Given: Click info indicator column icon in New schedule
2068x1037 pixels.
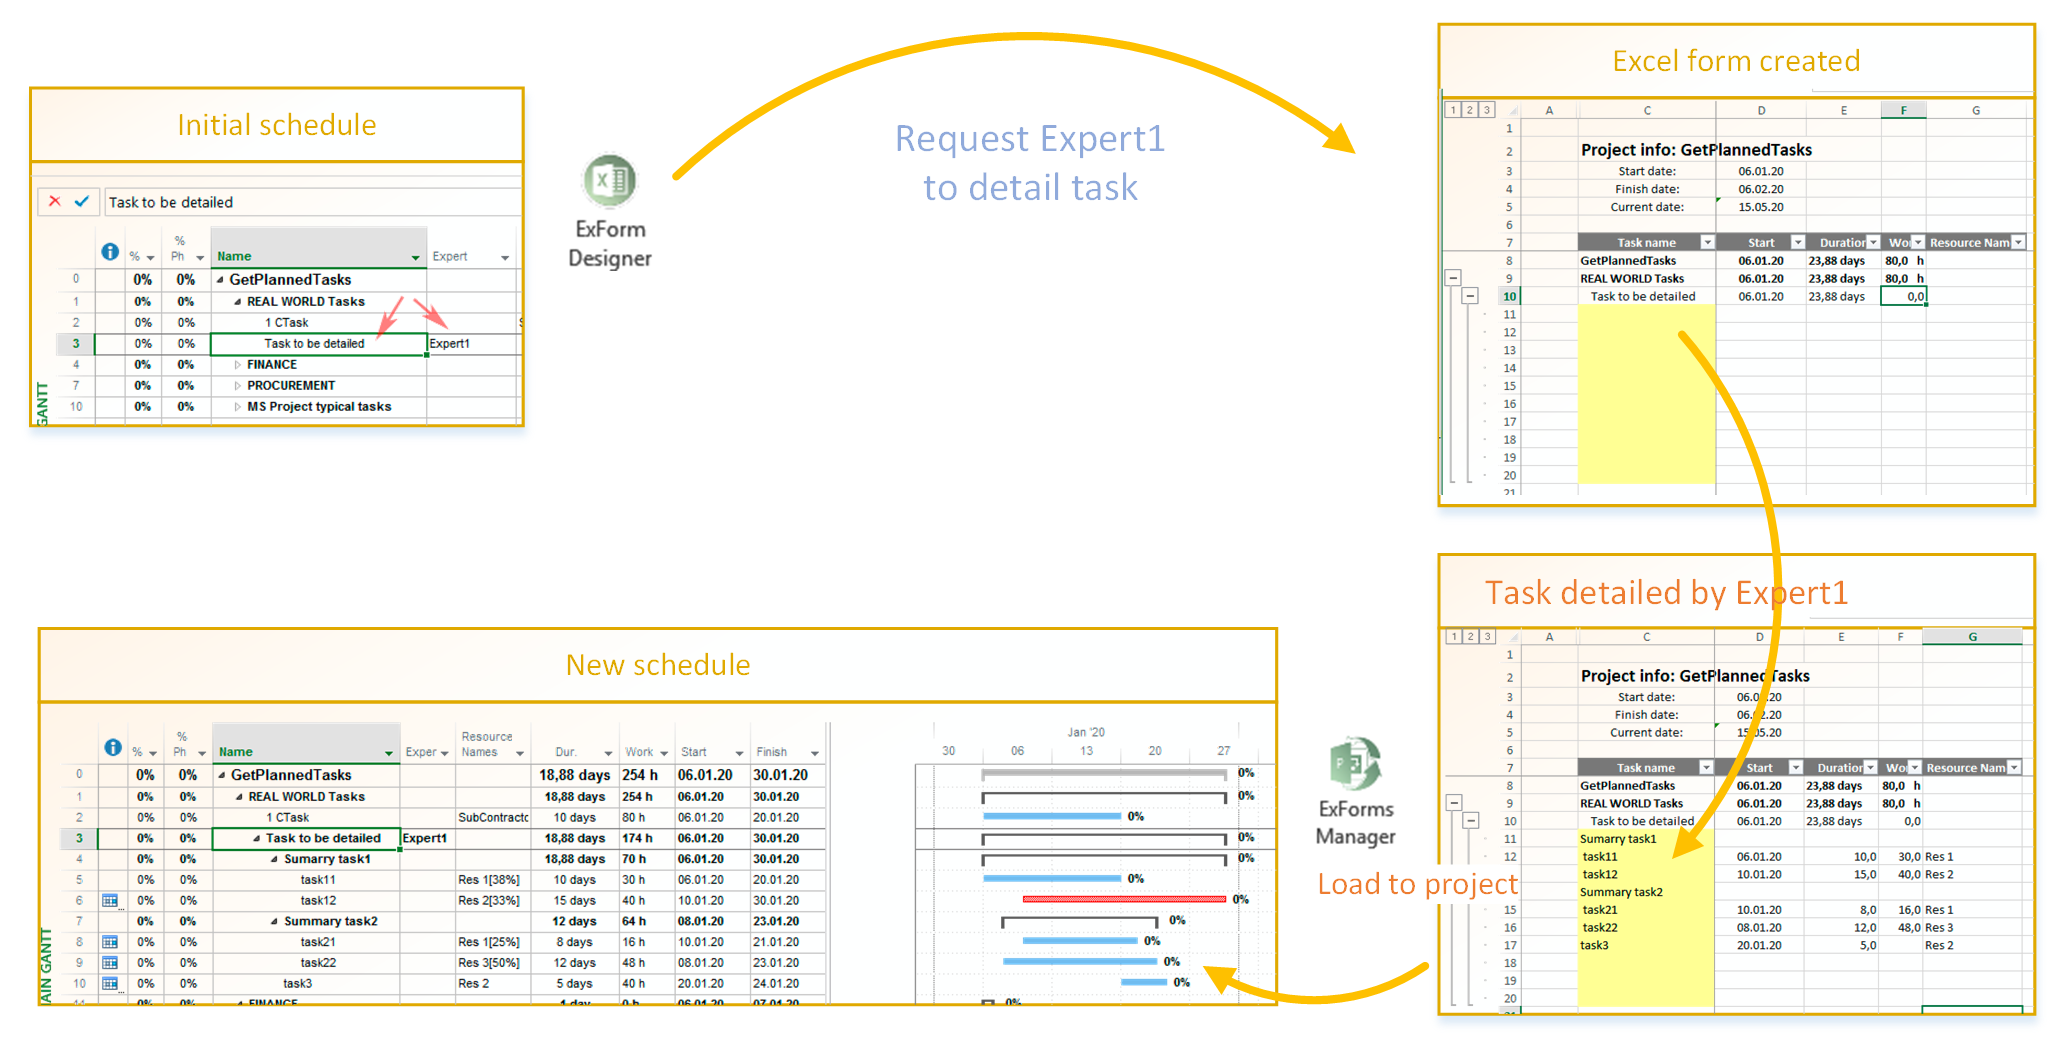Looking at the screenshot, I should pyautogui.click(x=113, y=748).
